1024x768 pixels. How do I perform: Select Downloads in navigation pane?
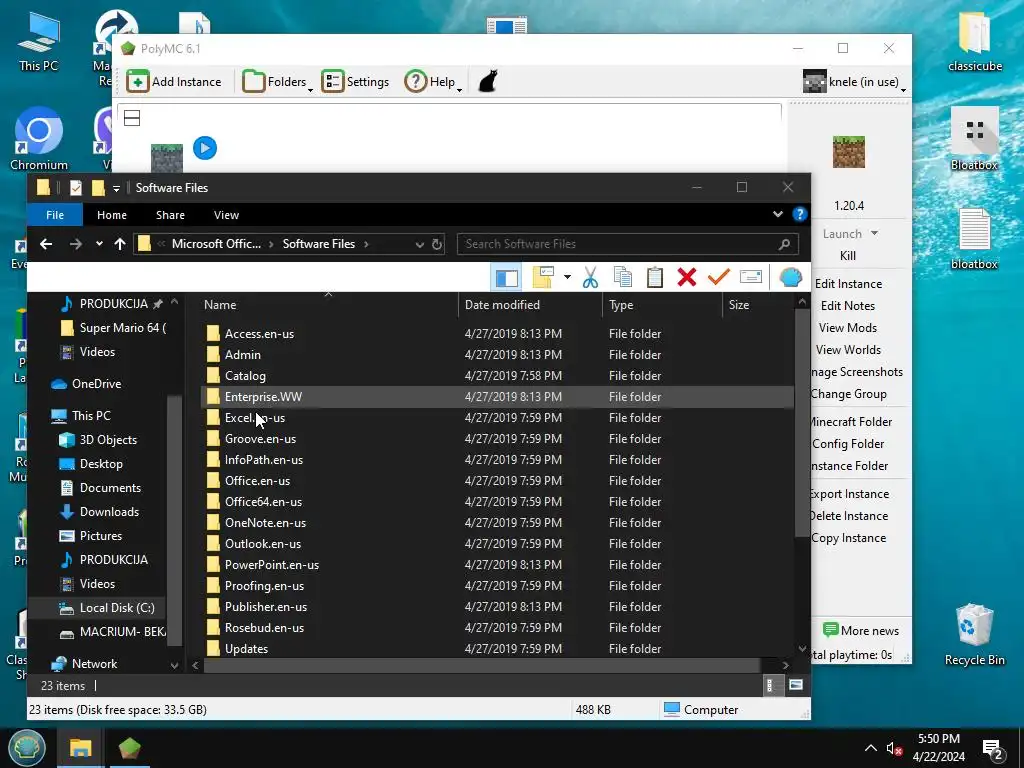pos(109,512)
